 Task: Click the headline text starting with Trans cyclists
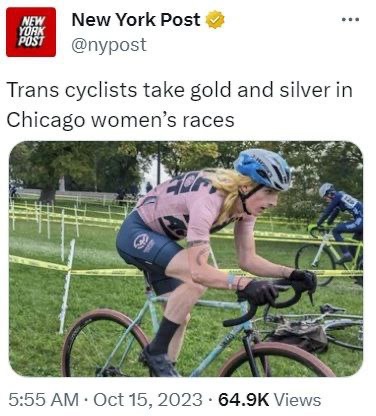[x=179, y=105]
